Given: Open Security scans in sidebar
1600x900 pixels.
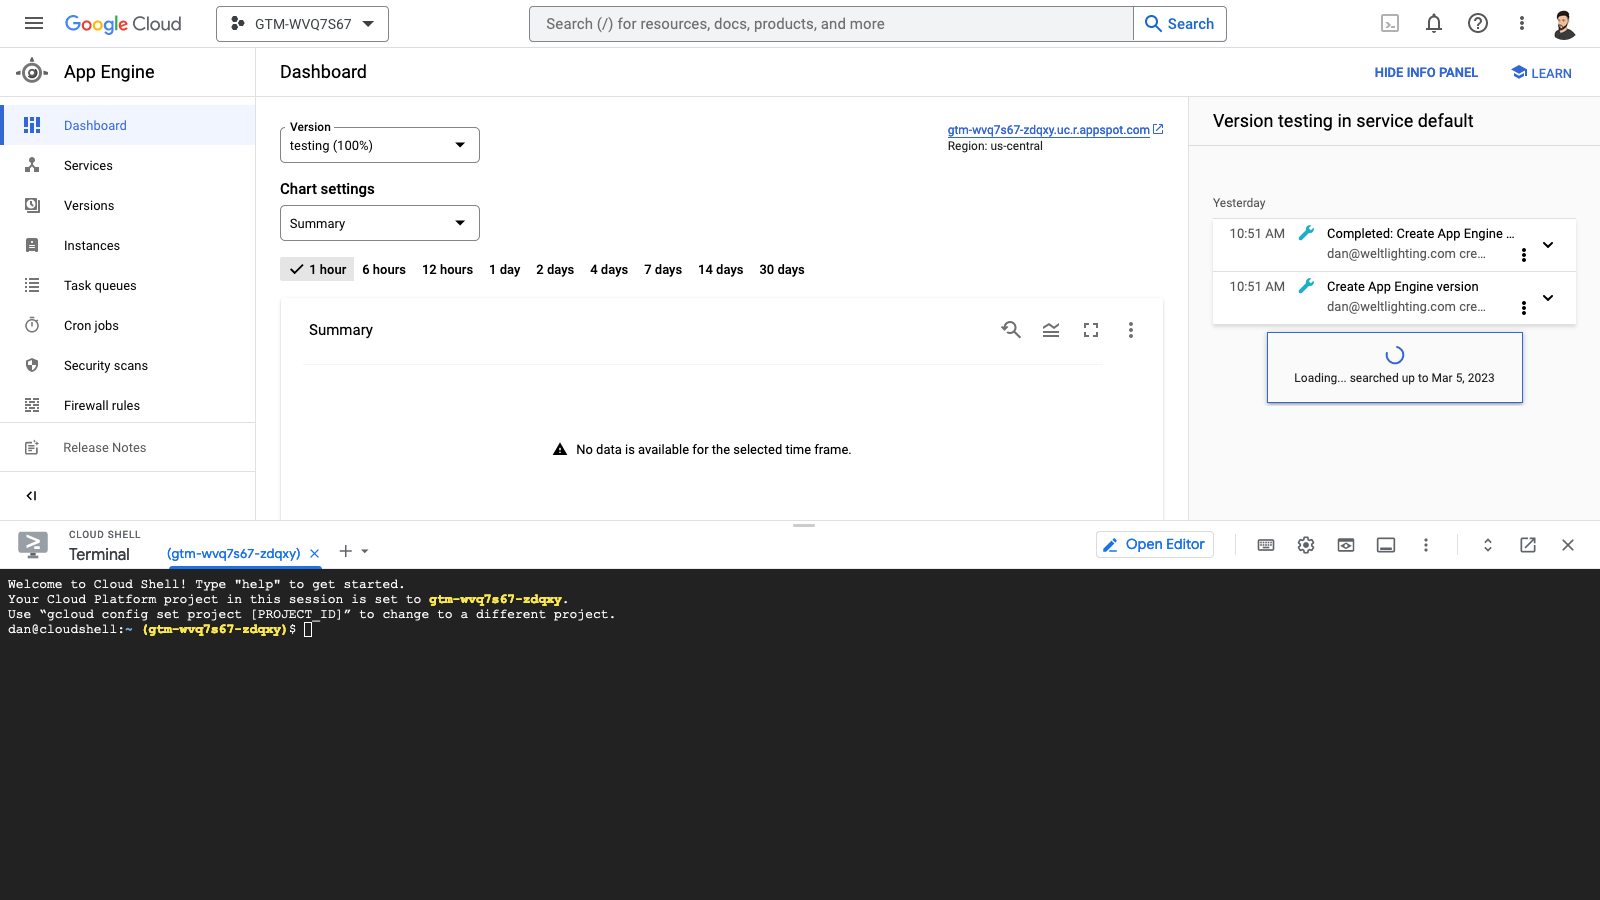Looking at the screenshot, I should click(128, 365).
